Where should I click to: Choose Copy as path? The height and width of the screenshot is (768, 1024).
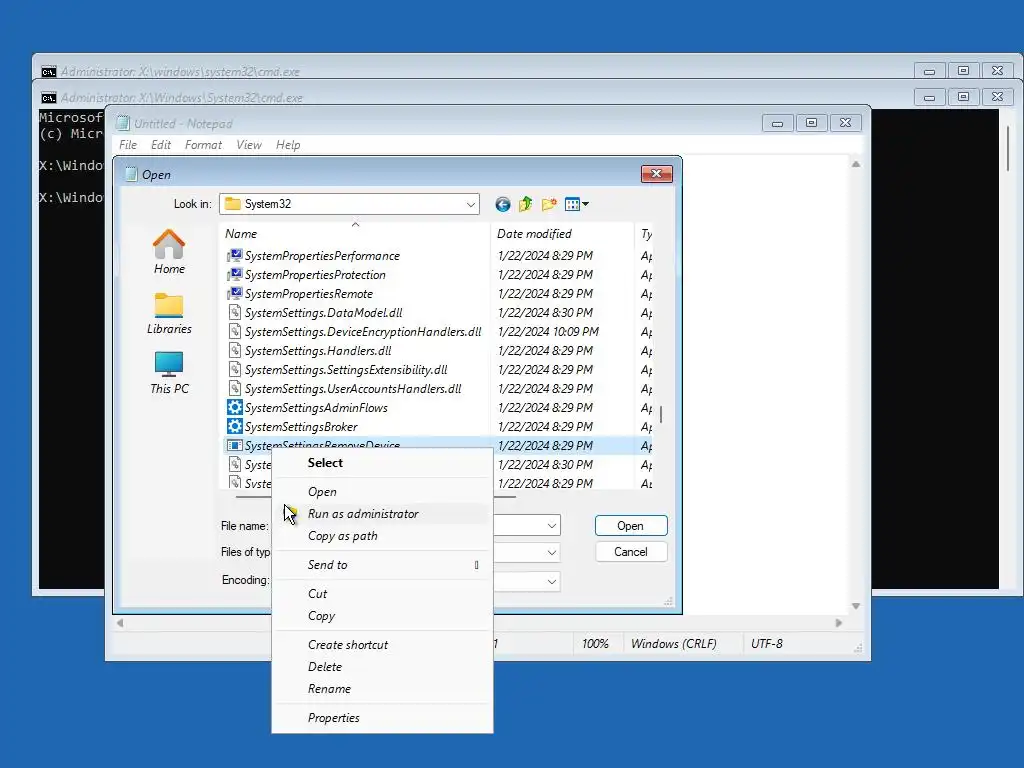[x=382, y=536]
